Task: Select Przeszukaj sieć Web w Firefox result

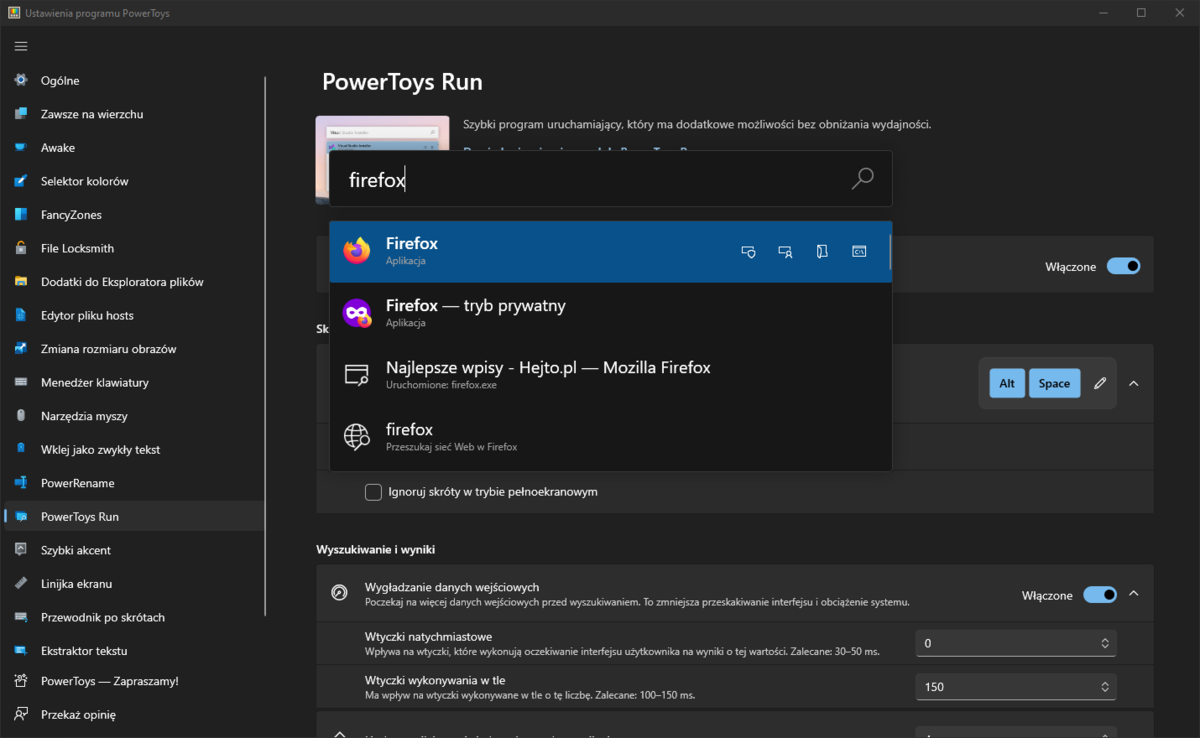Action: (x=610, y=437)
